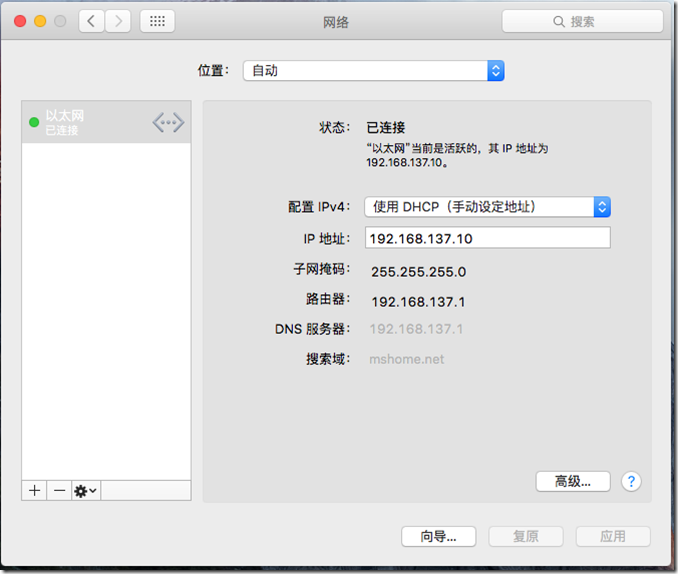Expand the 配置 IPv4 dropdown
This screenshot has height=574, width=678.
pyautogui.click(x=487, y=207)
